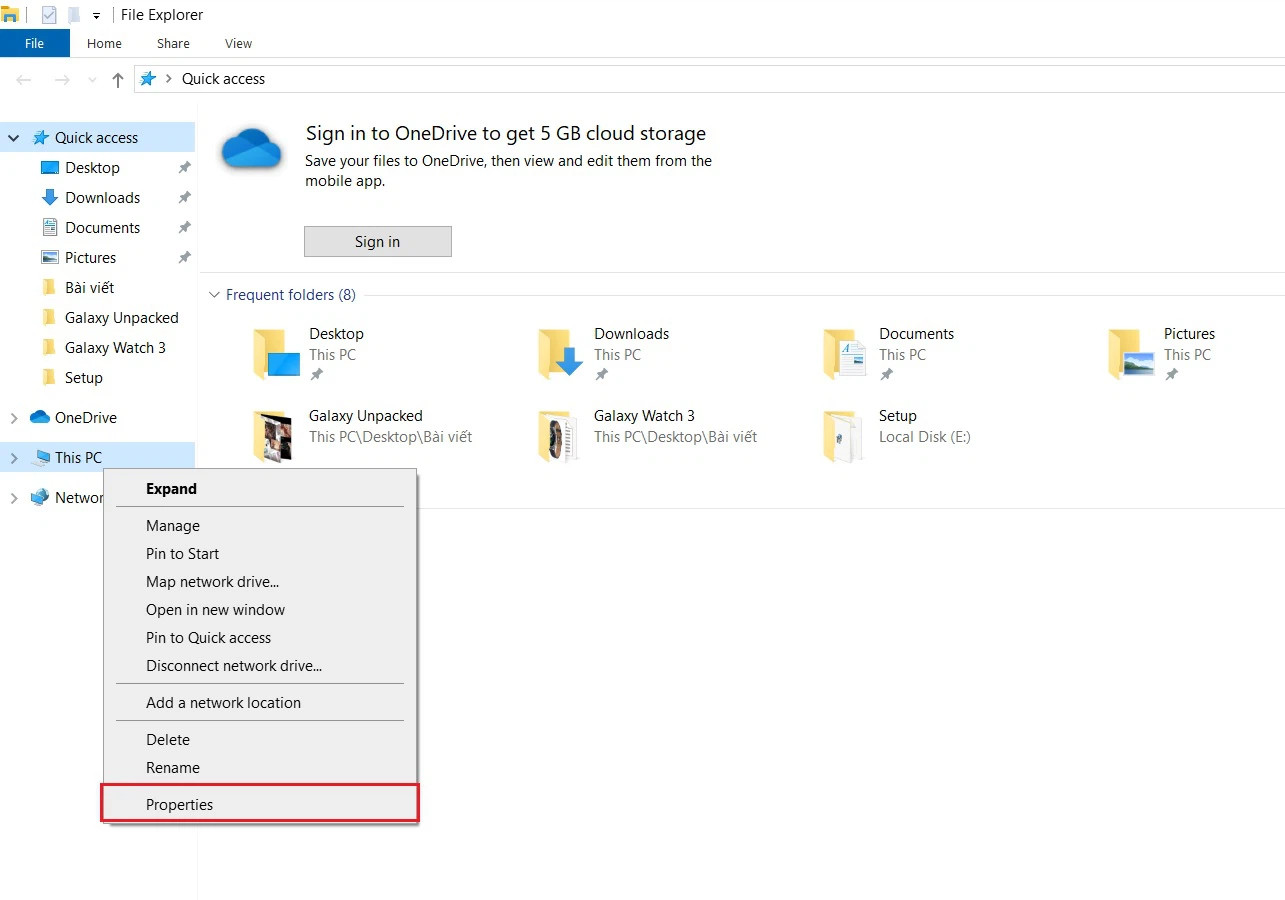1285x900 pixels.
Task: Click File Explorer icon in title bar
Action: pos(10,15)
